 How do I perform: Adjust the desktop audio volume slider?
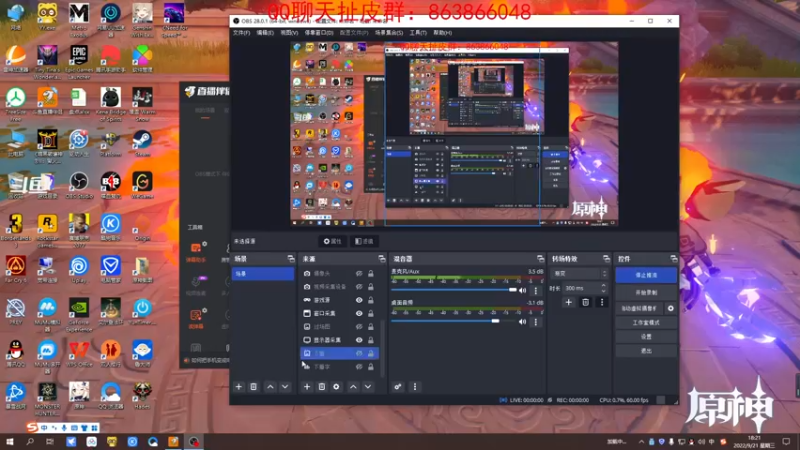click(454, 321)
